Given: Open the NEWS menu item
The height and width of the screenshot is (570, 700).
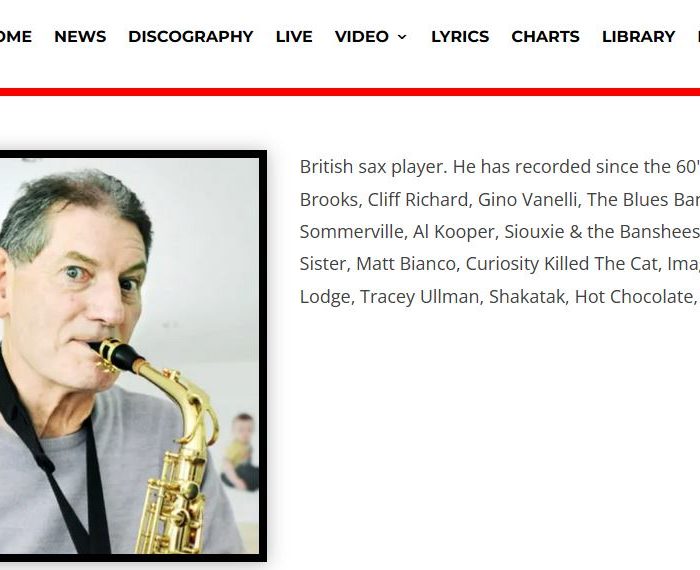Looking at the screenshot, I should click(80, 37).
